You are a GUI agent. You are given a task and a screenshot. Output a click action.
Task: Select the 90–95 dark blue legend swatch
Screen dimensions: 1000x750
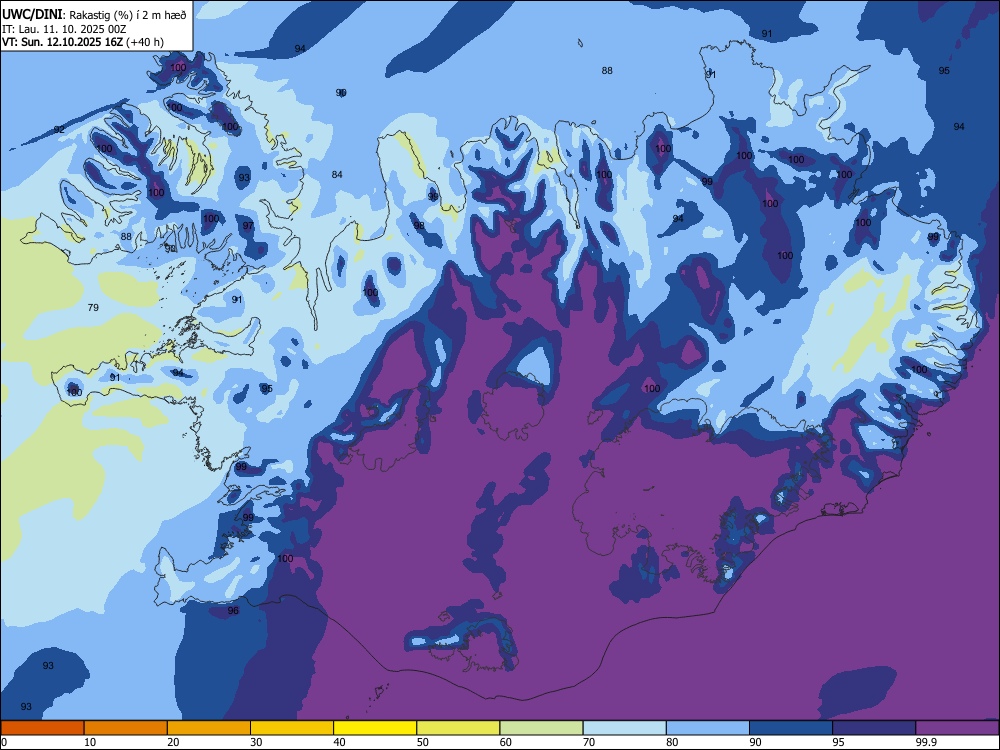[791, 728]
